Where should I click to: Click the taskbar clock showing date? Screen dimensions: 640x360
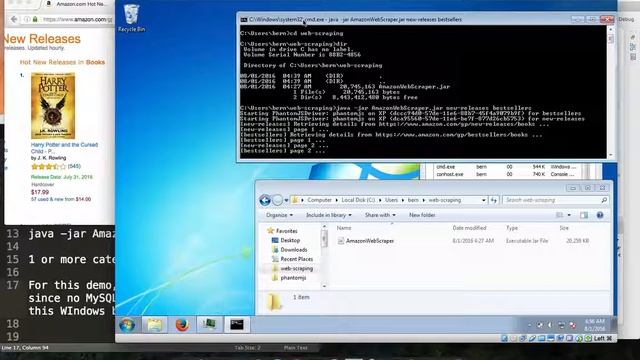click(x=594, y=325)
